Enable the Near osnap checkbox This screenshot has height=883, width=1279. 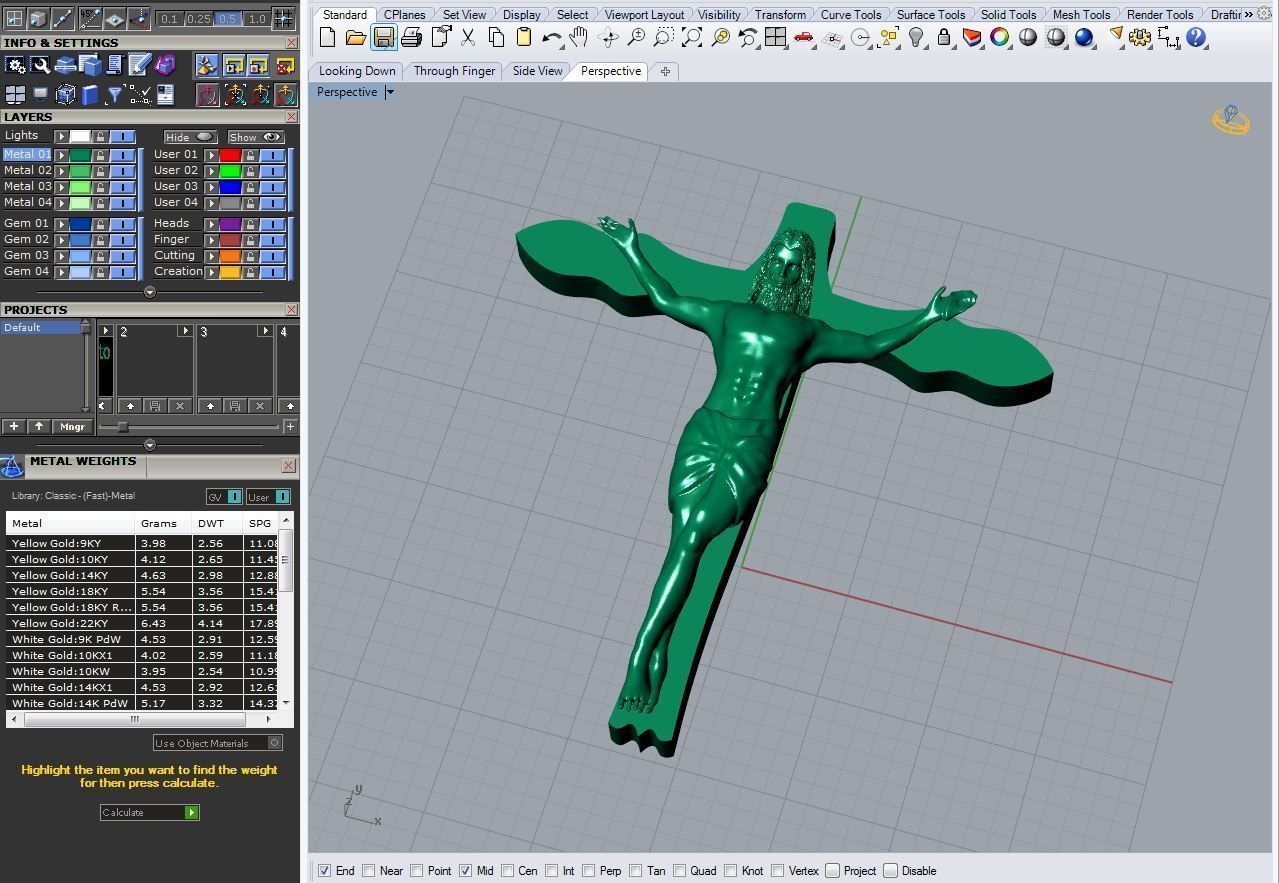click(369, 870)
